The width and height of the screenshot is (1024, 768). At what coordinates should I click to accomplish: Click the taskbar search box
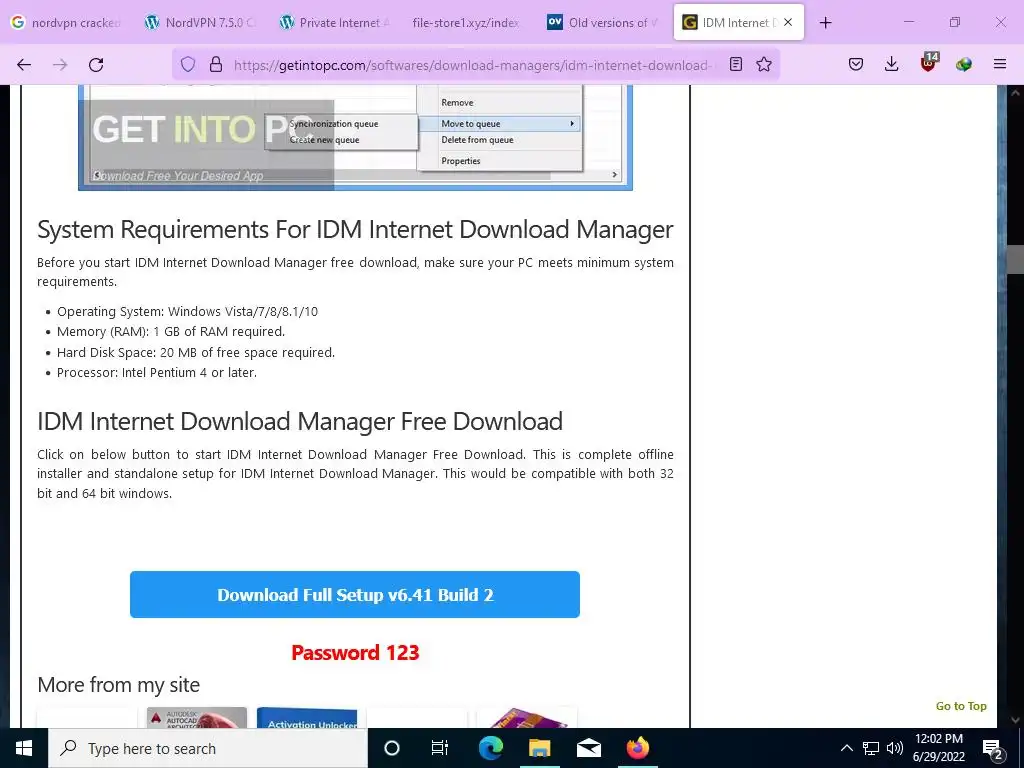tap(208, 748)
